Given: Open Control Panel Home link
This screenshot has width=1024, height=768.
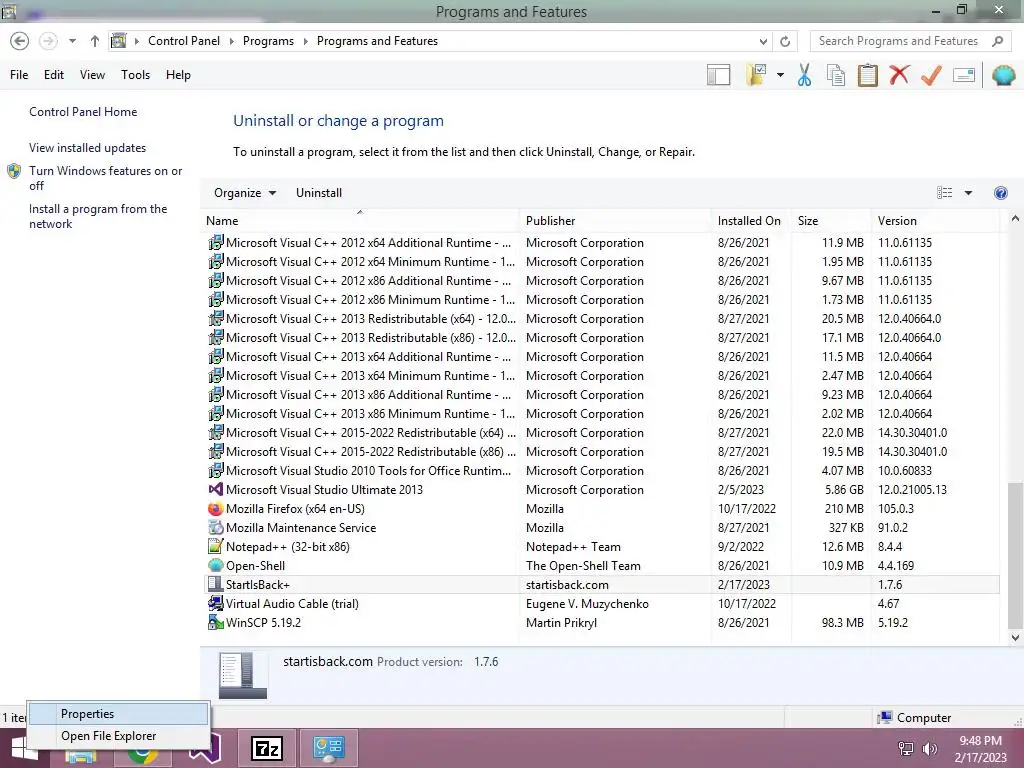Looking at the screenshot, I should 83,112.
